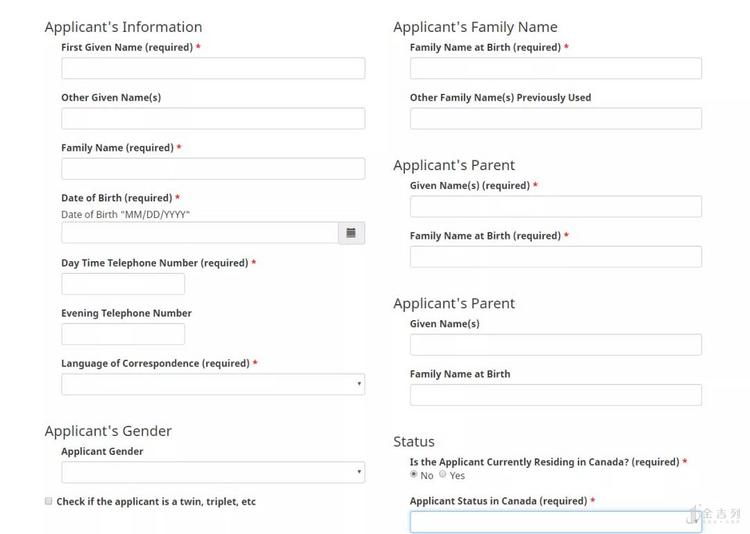Click the applicant's Family Name input field
Screen dimensions: 750x534
pyautogui.click(x=212, y=168)
